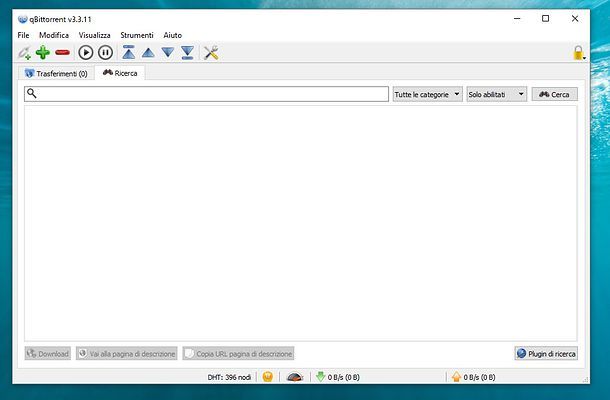Image resolution: width=610 pixels, height=400 pixels.
Task: Open the Strumenti menu
Action: click(137, 35)
